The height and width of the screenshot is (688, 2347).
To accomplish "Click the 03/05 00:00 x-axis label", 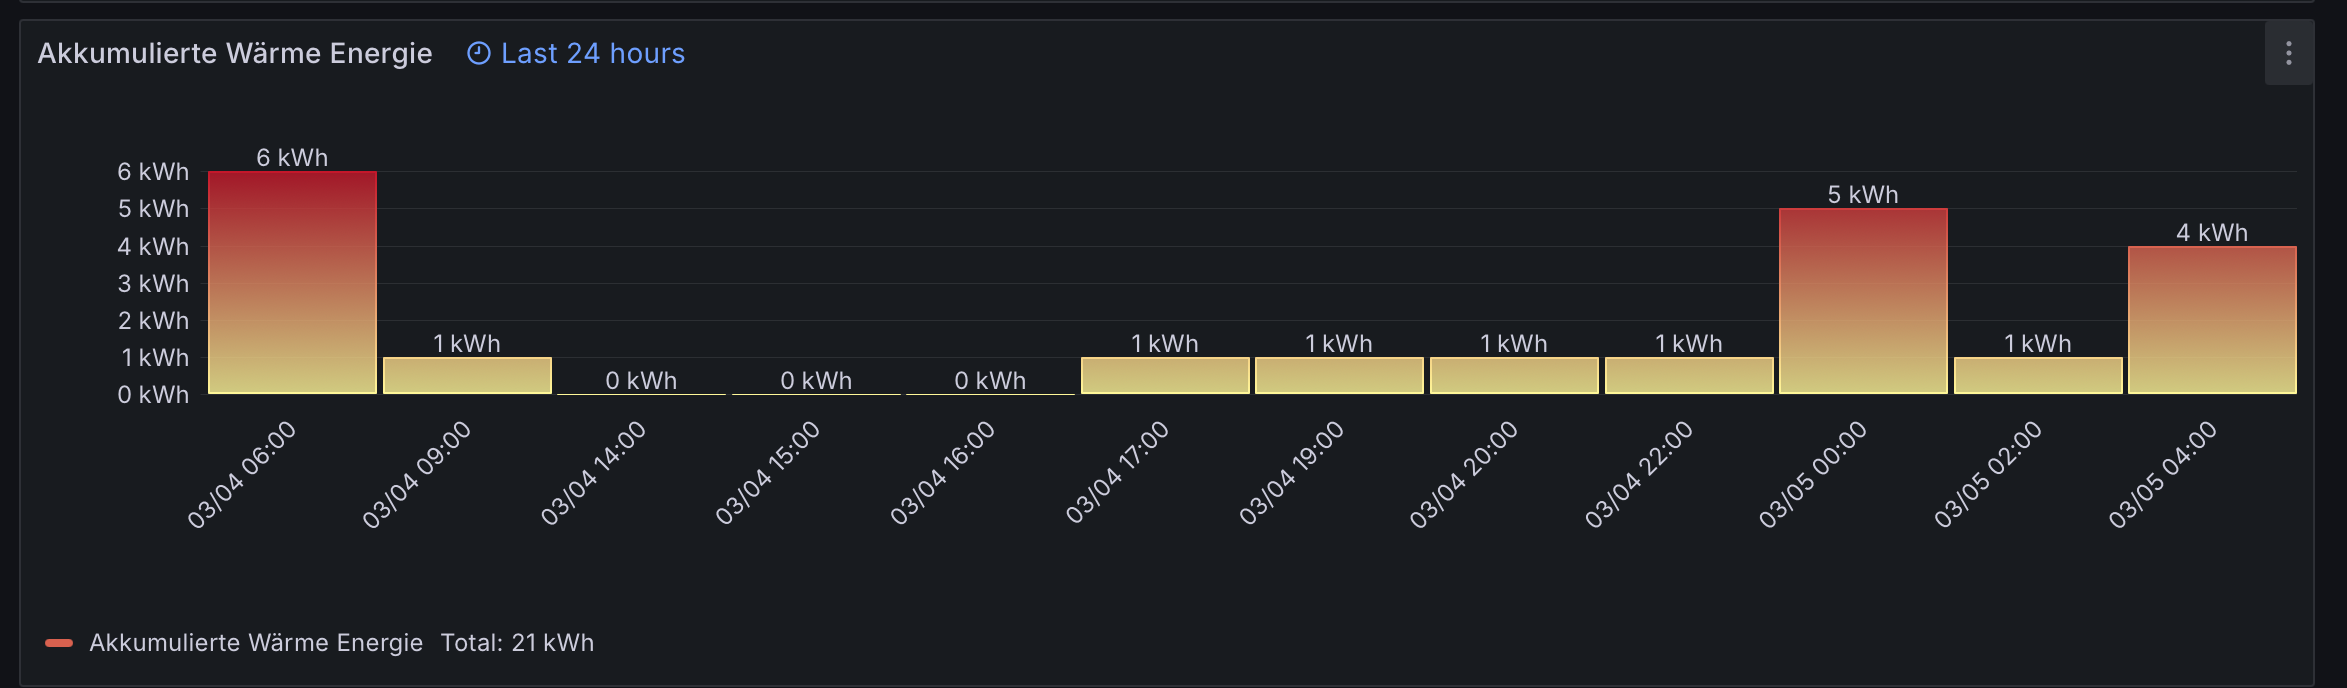I will point(1813,474).
